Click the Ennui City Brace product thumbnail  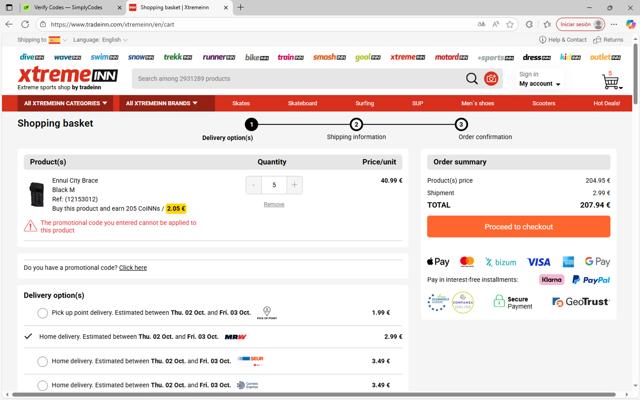pyautogui.click(x=37, y=194)
